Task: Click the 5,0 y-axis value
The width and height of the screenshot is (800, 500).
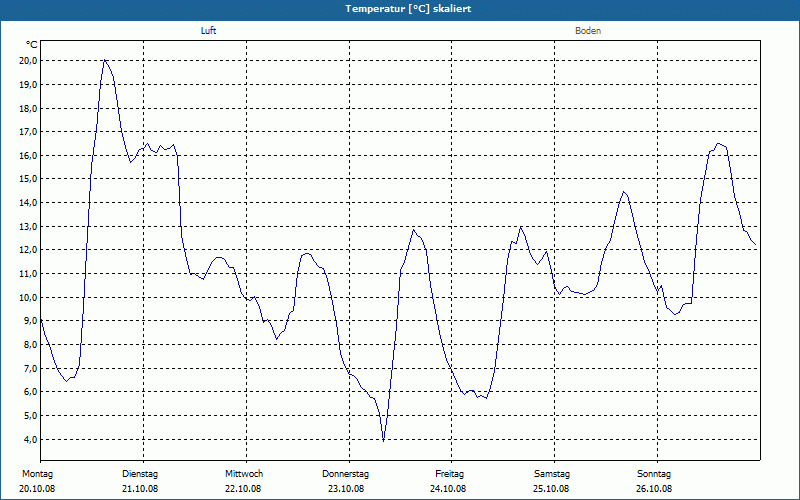Action: [x=31, y=415]
